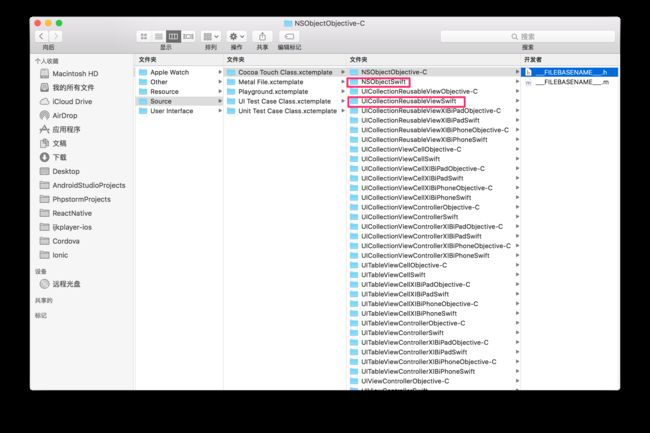Select Cocoa Touch Class.xctemplate

point(286,72)
